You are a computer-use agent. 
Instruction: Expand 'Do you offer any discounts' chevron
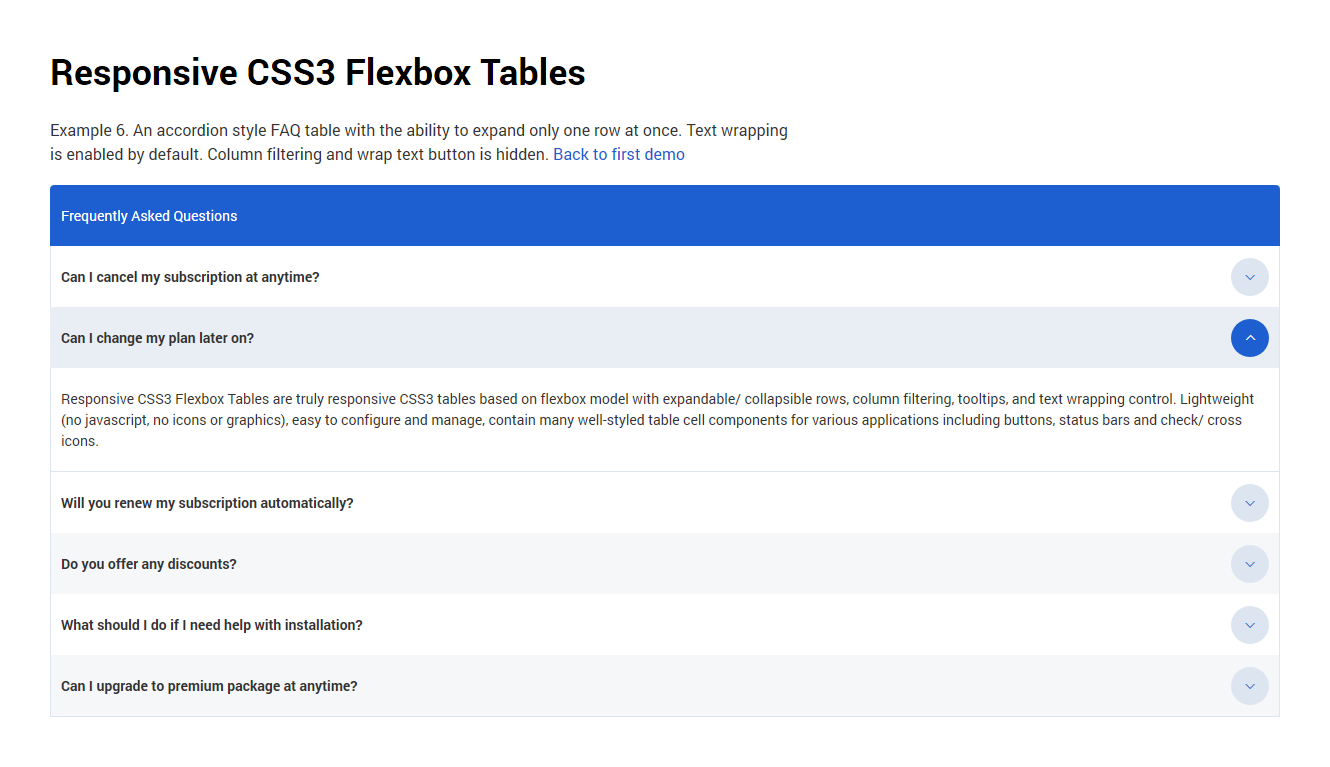[x=1249, y=564]
